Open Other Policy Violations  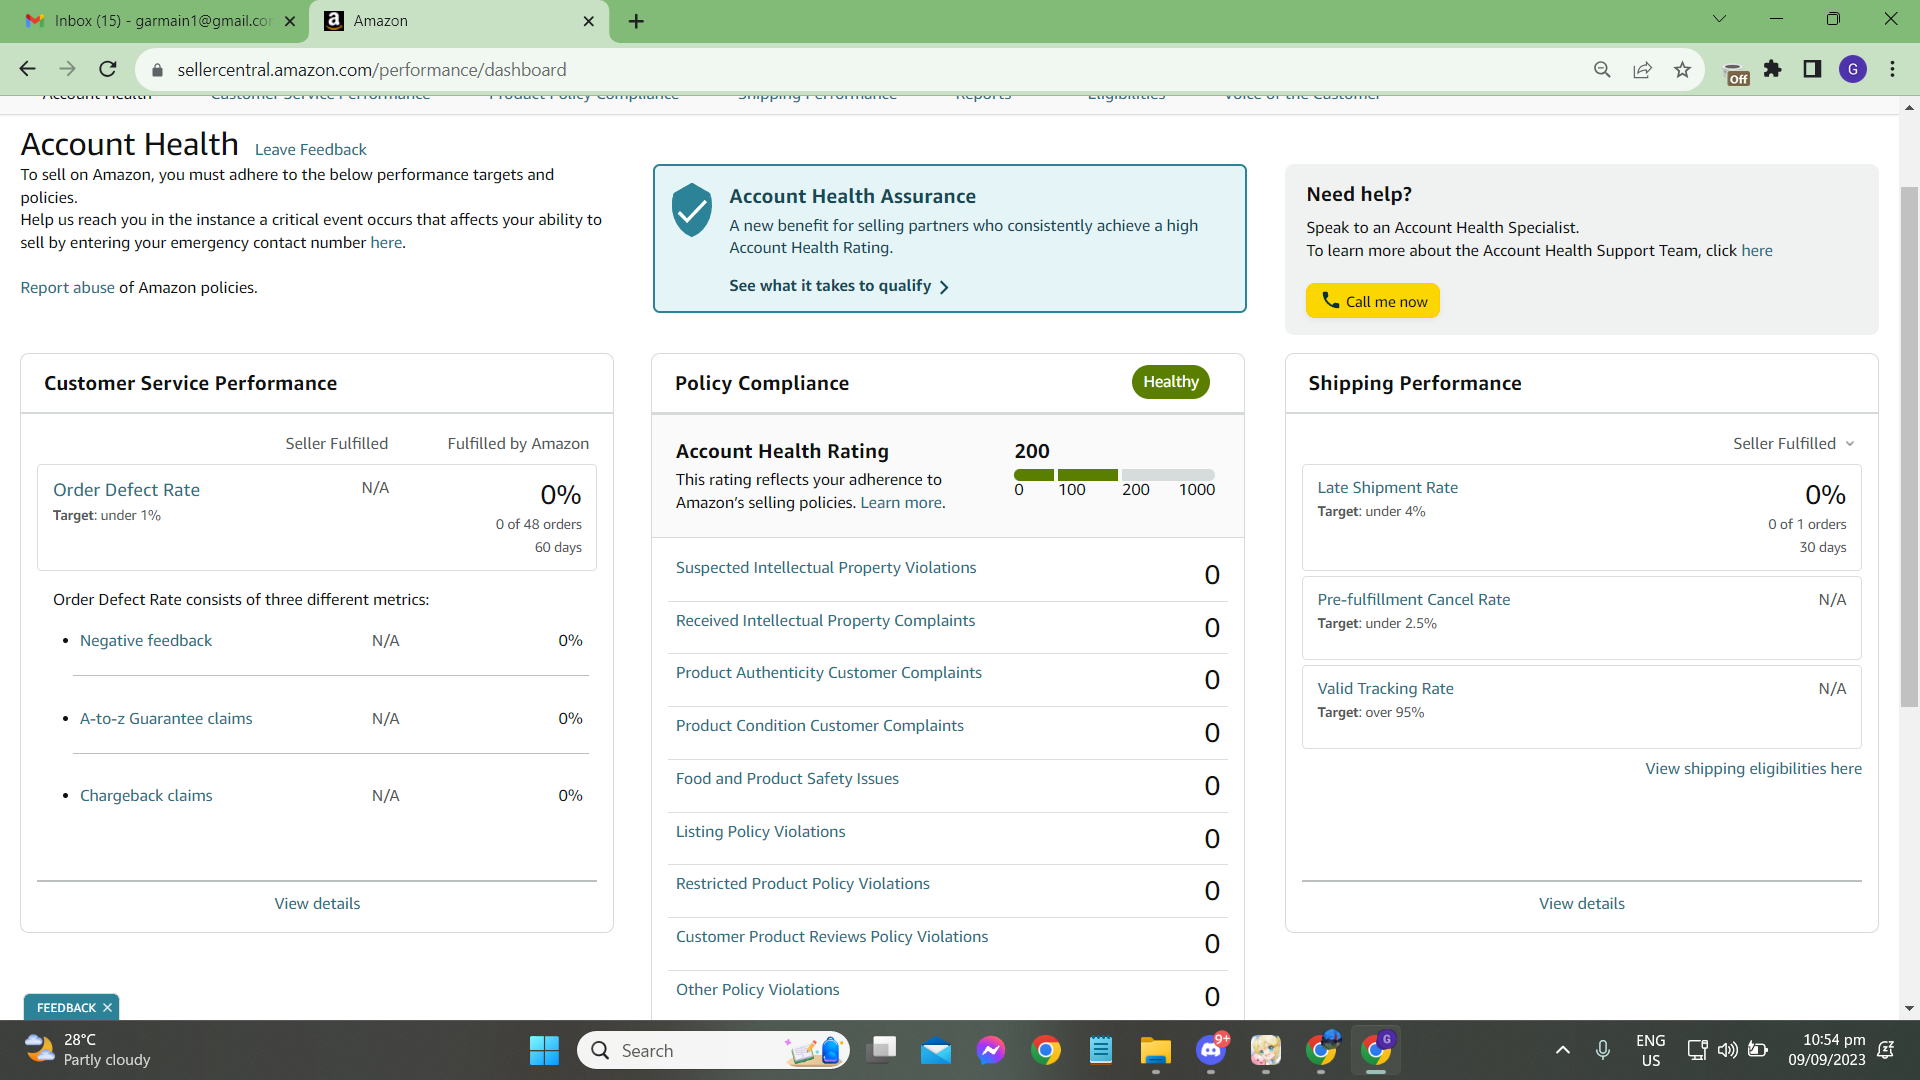[x=758, y=989]
